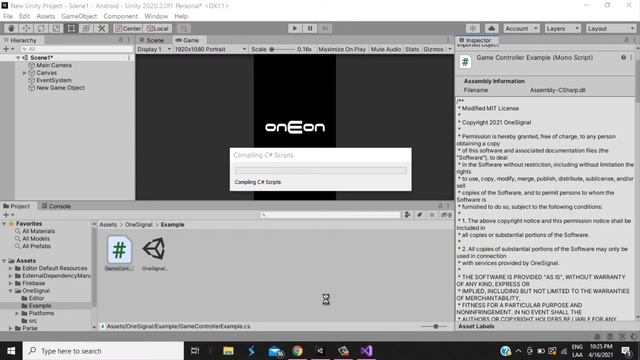This screenshot has width=640, height=360.
Task: Click the favorites star icon
Action: (432, 215)
